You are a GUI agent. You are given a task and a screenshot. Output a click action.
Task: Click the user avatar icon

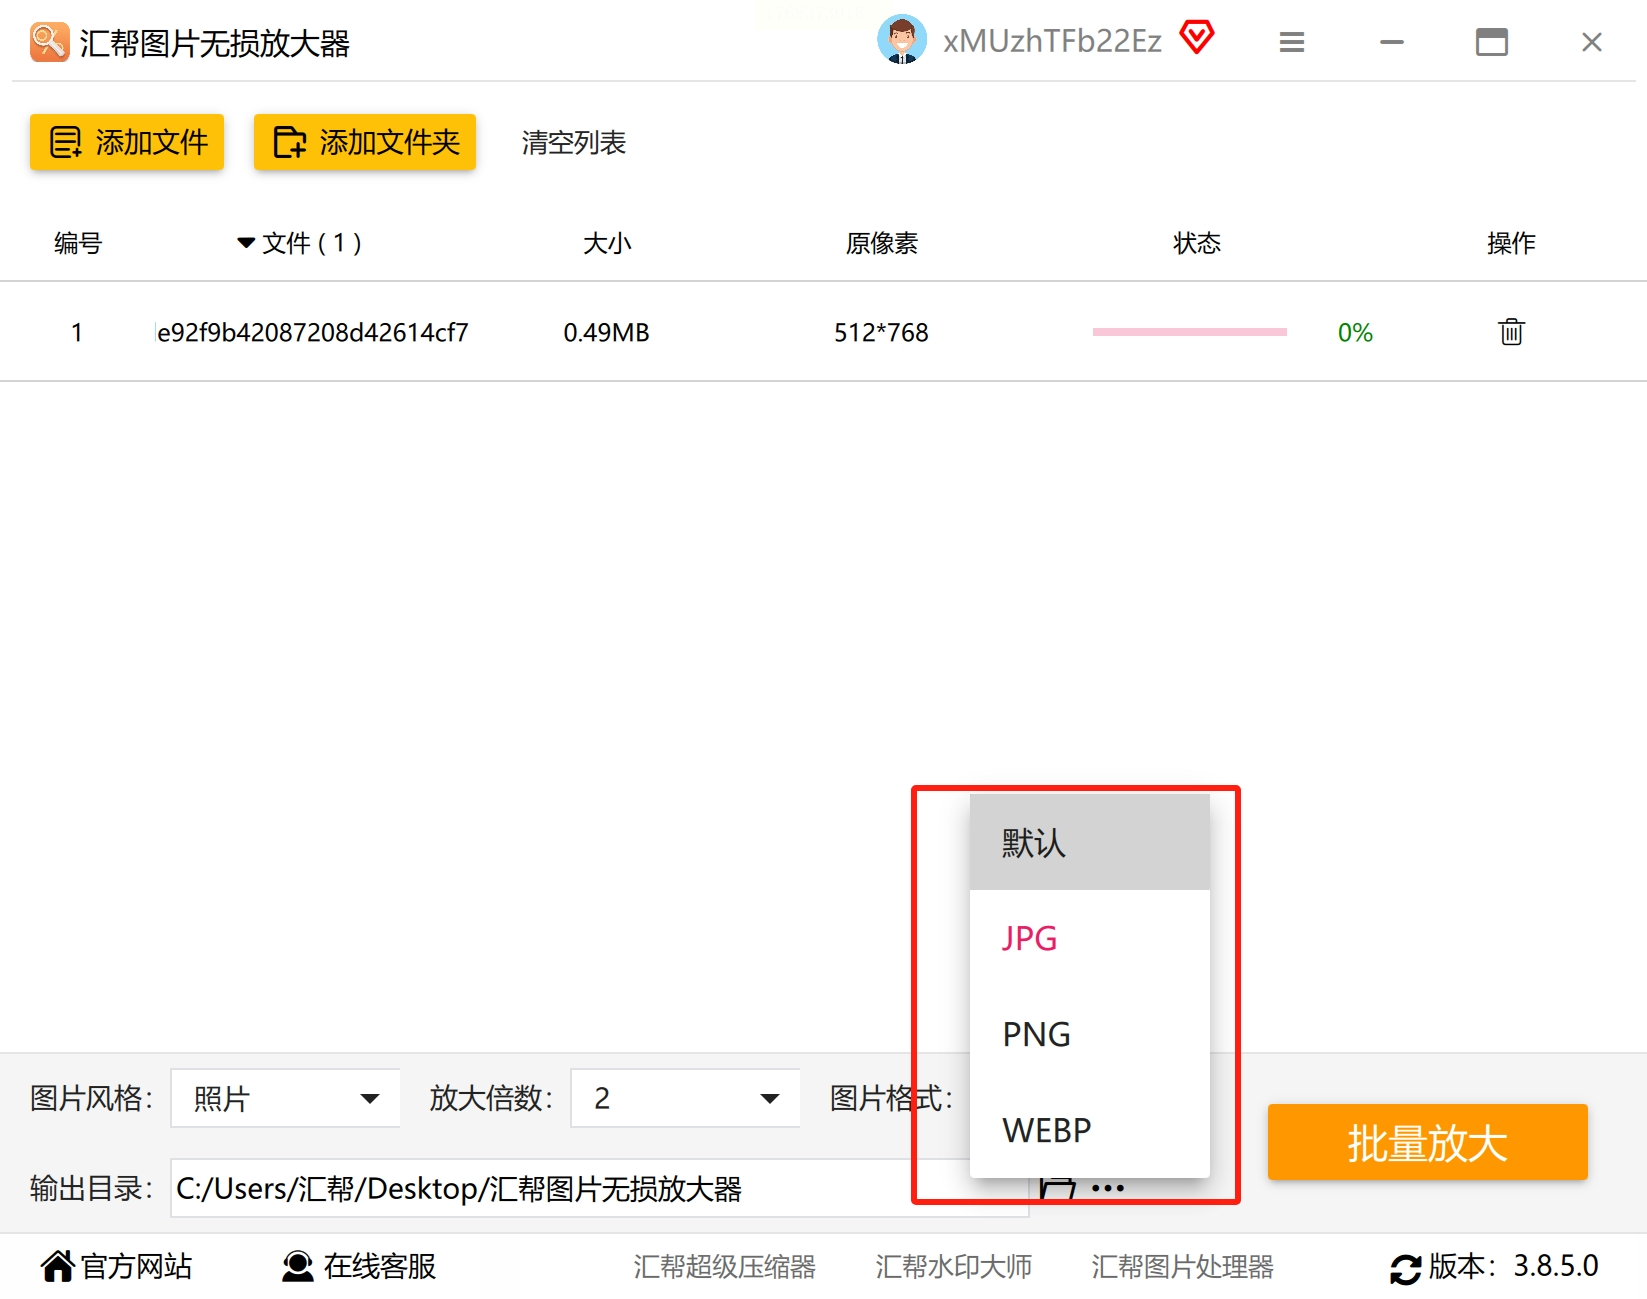click(902, 40)
